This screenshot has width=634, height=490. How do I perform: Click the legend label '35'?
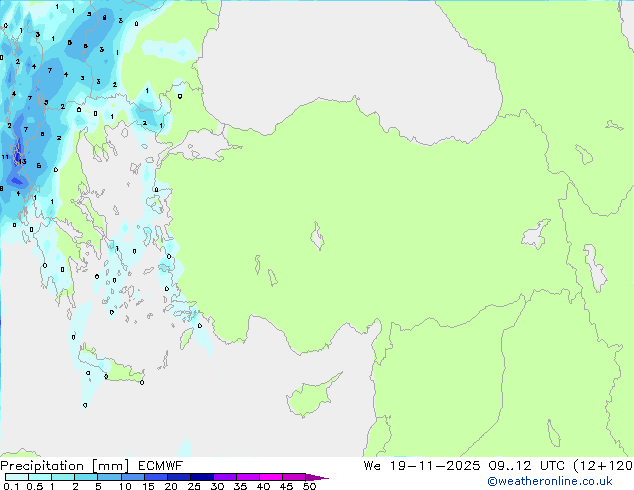(x=240, y=486)
